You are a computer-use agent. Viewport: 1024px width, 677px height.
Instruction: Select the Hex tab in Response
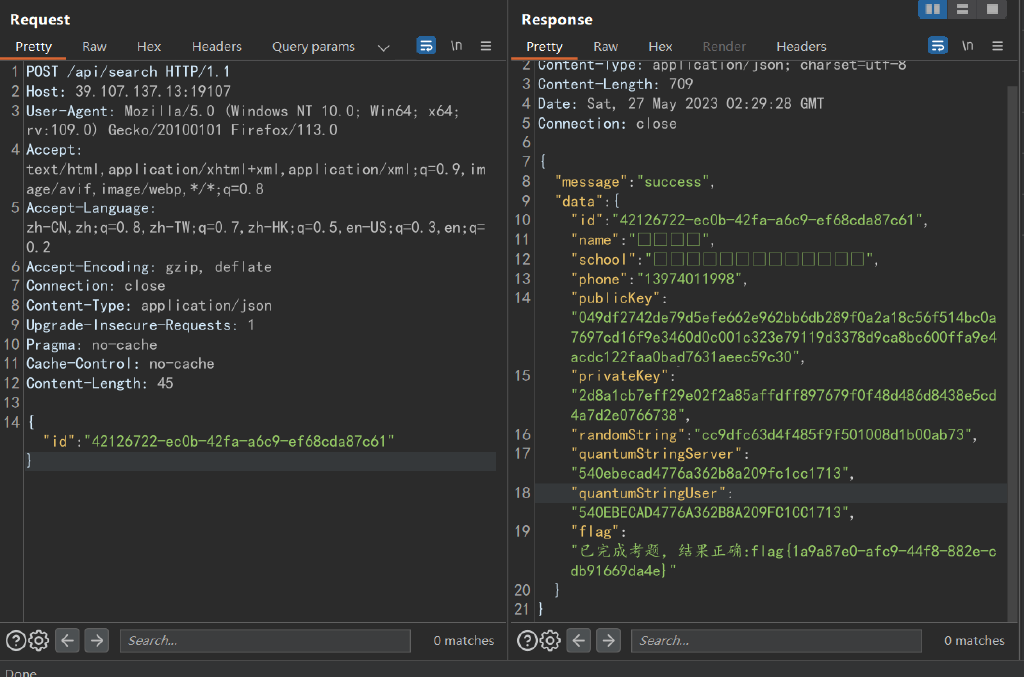pyautogui.click(x=660, y=46)
